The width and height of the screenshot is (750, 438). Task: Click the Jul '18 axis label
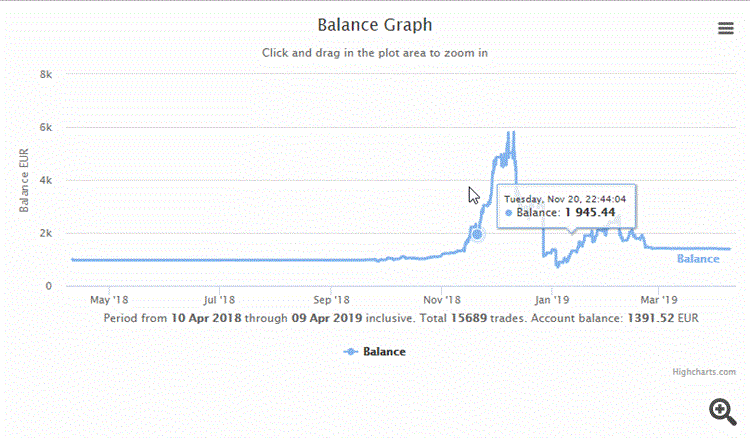(219, 300)
